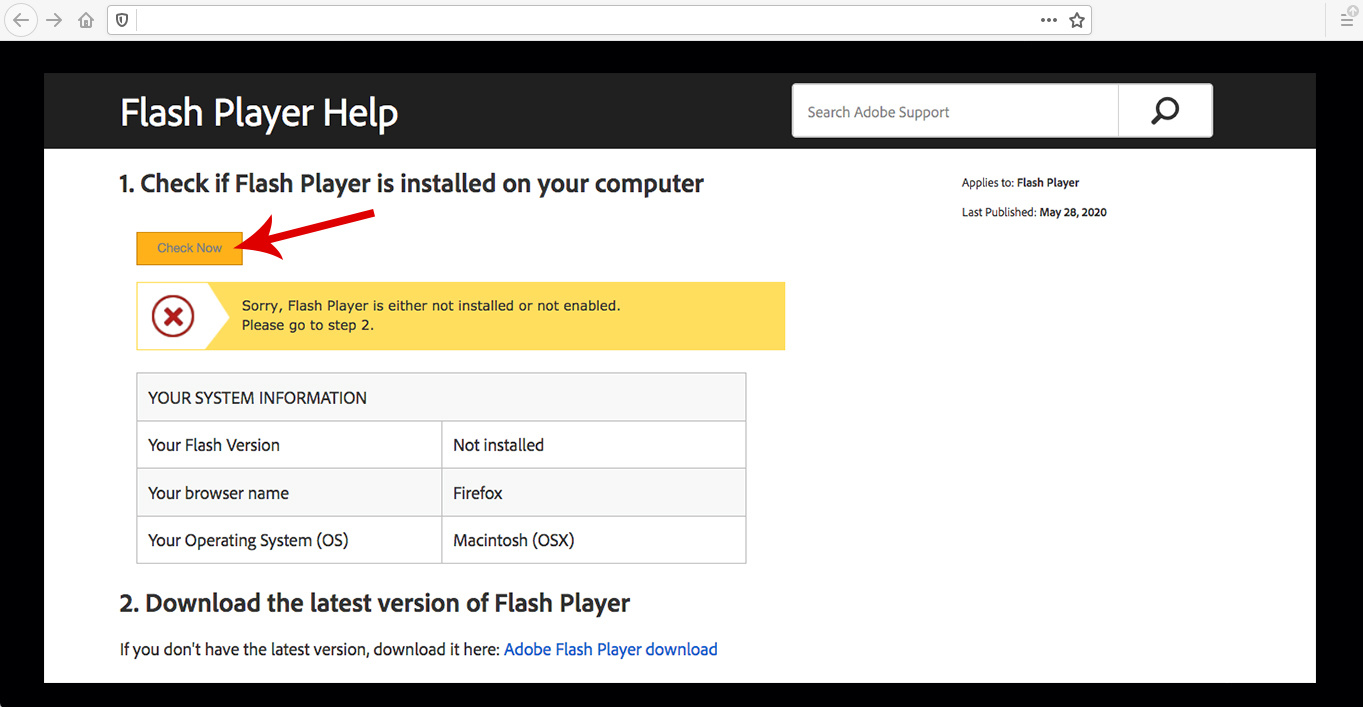Open the Firefox hamburger menu
This screenshot has width=1363, height=707.
tap(1346, 20)
